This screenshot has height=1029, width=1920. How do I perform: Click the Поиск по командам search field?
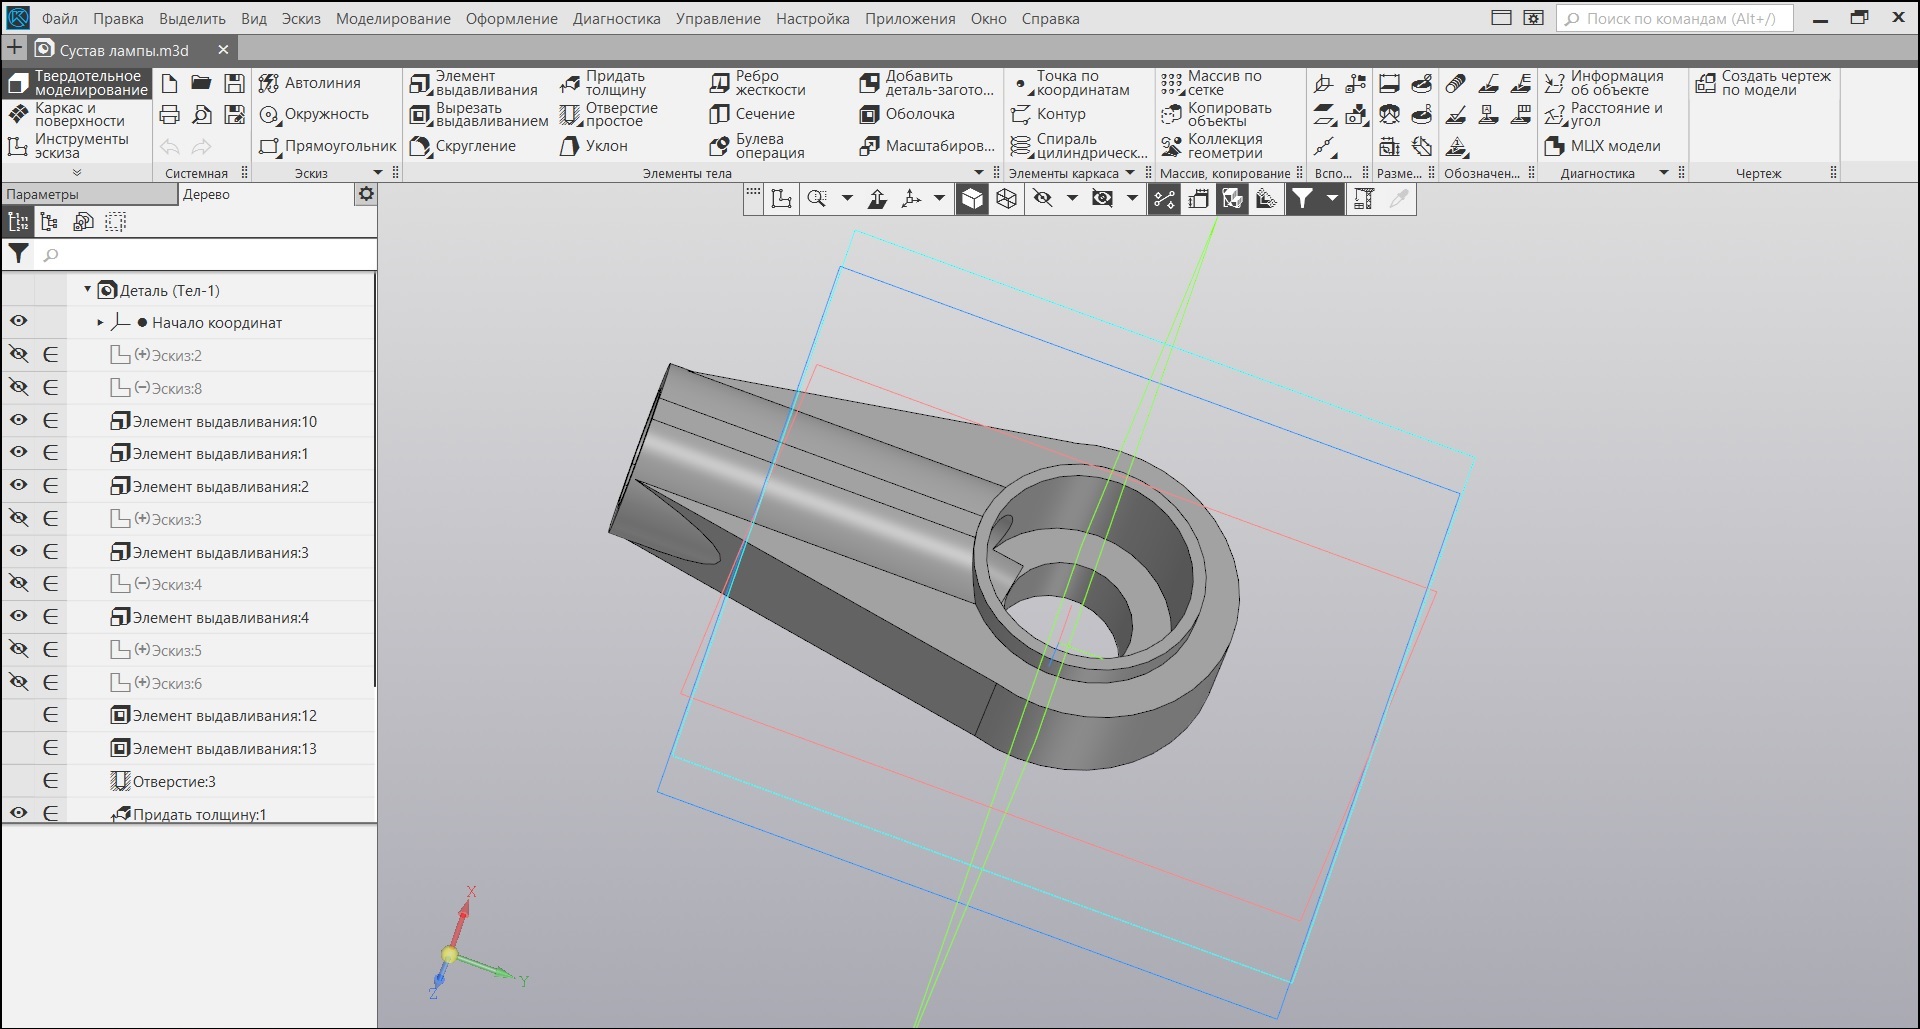(1674, 18)
